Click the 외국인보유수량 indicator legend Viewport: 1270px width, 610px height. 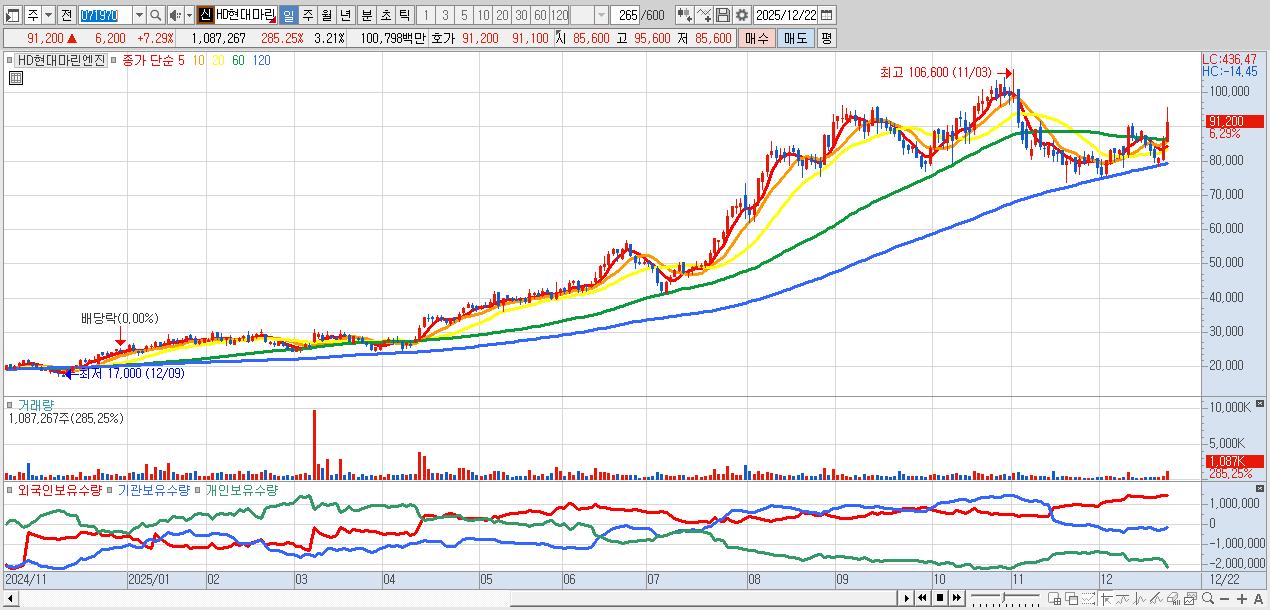click(x=60, y=490)
